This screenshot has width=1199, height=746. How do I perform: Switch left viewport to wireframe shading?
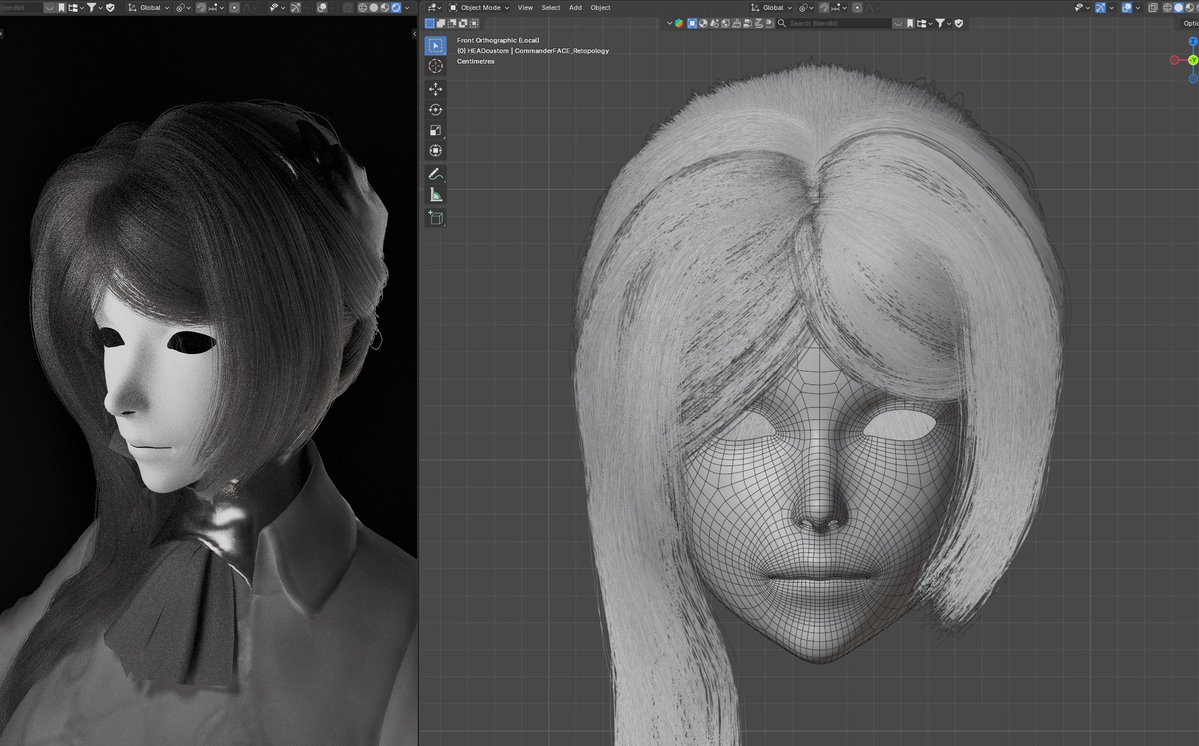click(x=362, y=8)
